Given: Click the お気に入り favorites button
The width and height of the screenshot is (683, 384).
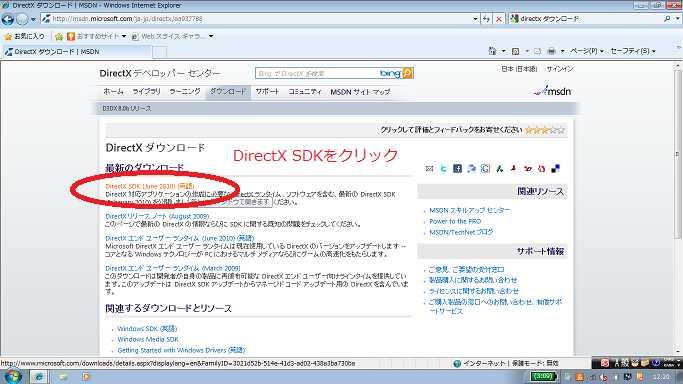Looking at the screenshot, I should [x=24, y=37].
